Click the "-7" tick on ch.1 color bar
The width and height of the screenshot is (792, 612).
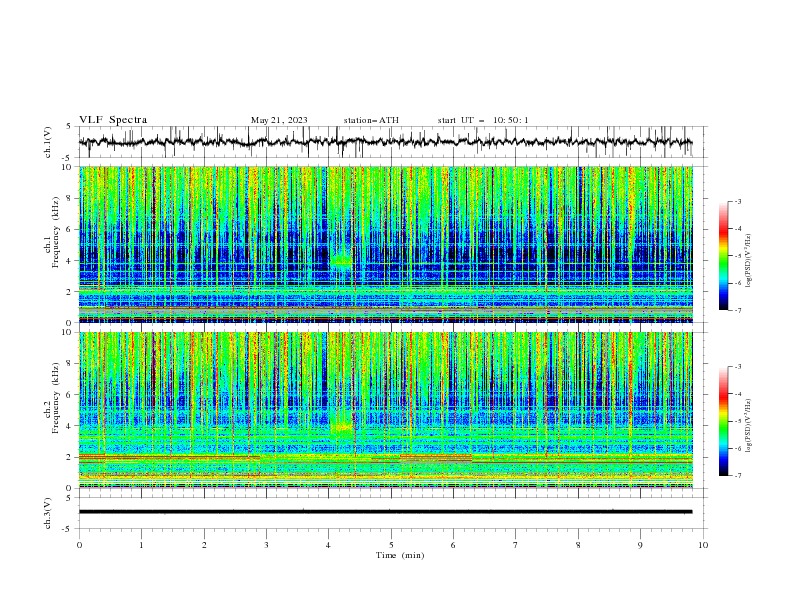tap(737, 310)
